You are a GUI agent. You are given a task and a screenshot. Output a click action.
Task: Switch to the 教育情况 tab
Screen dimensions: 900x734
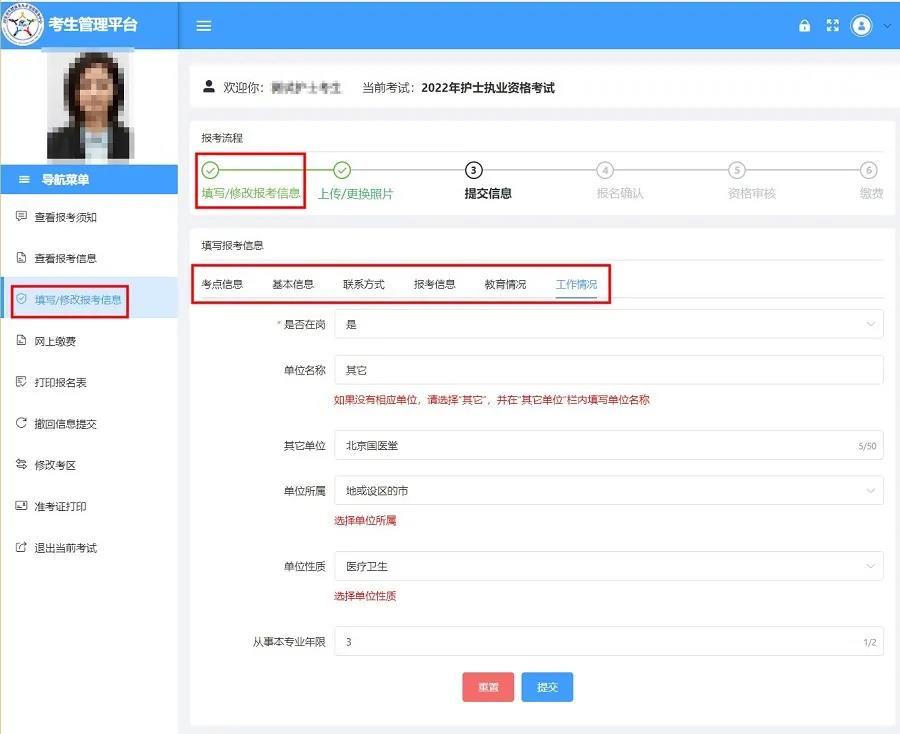click(x=504, y=283)
